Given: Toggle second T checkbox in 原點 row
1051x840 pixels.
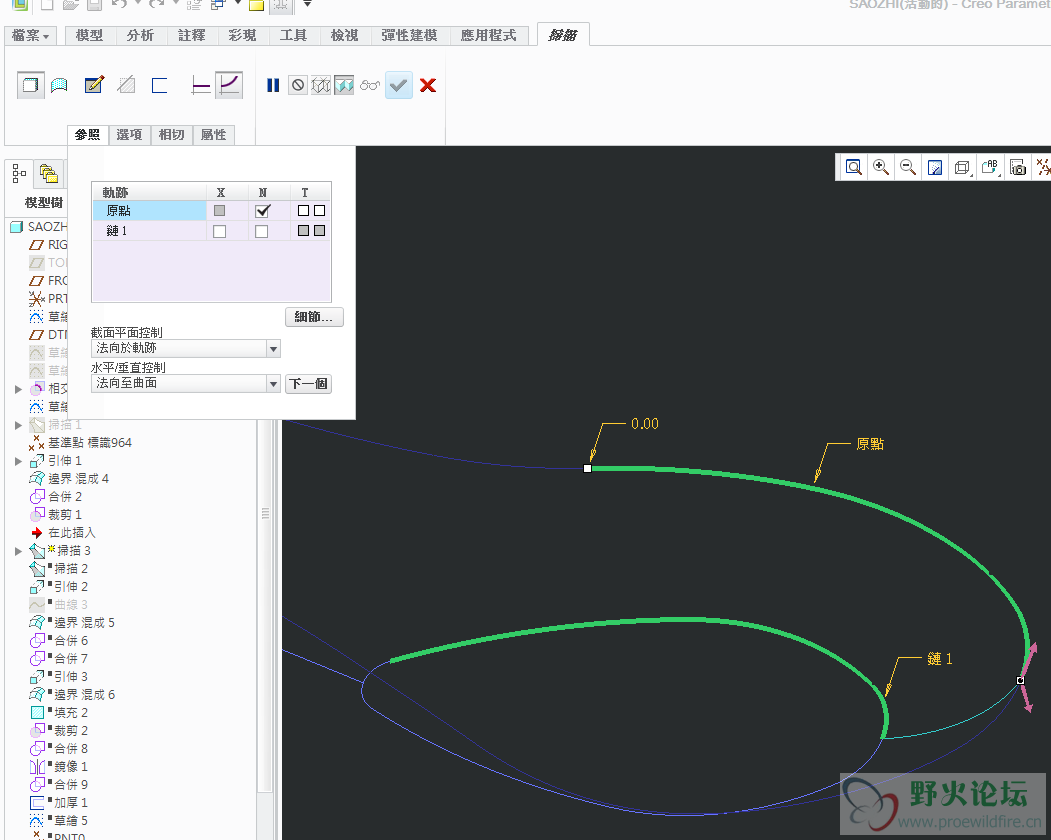Looking at the screenshot, I should pos(320,211).
